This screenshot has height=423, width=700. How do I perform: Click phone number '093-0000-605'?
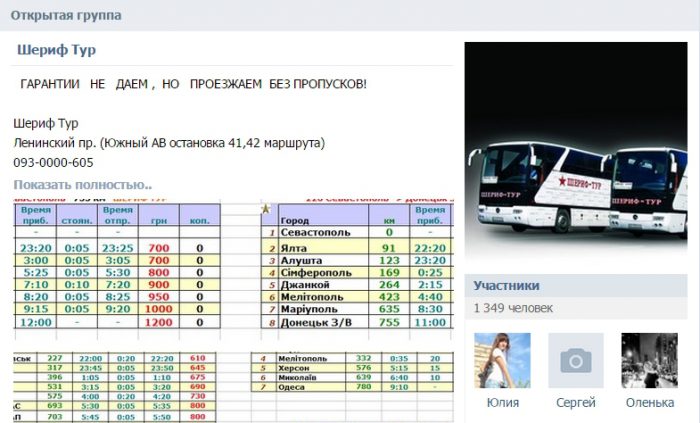point(54,162)
